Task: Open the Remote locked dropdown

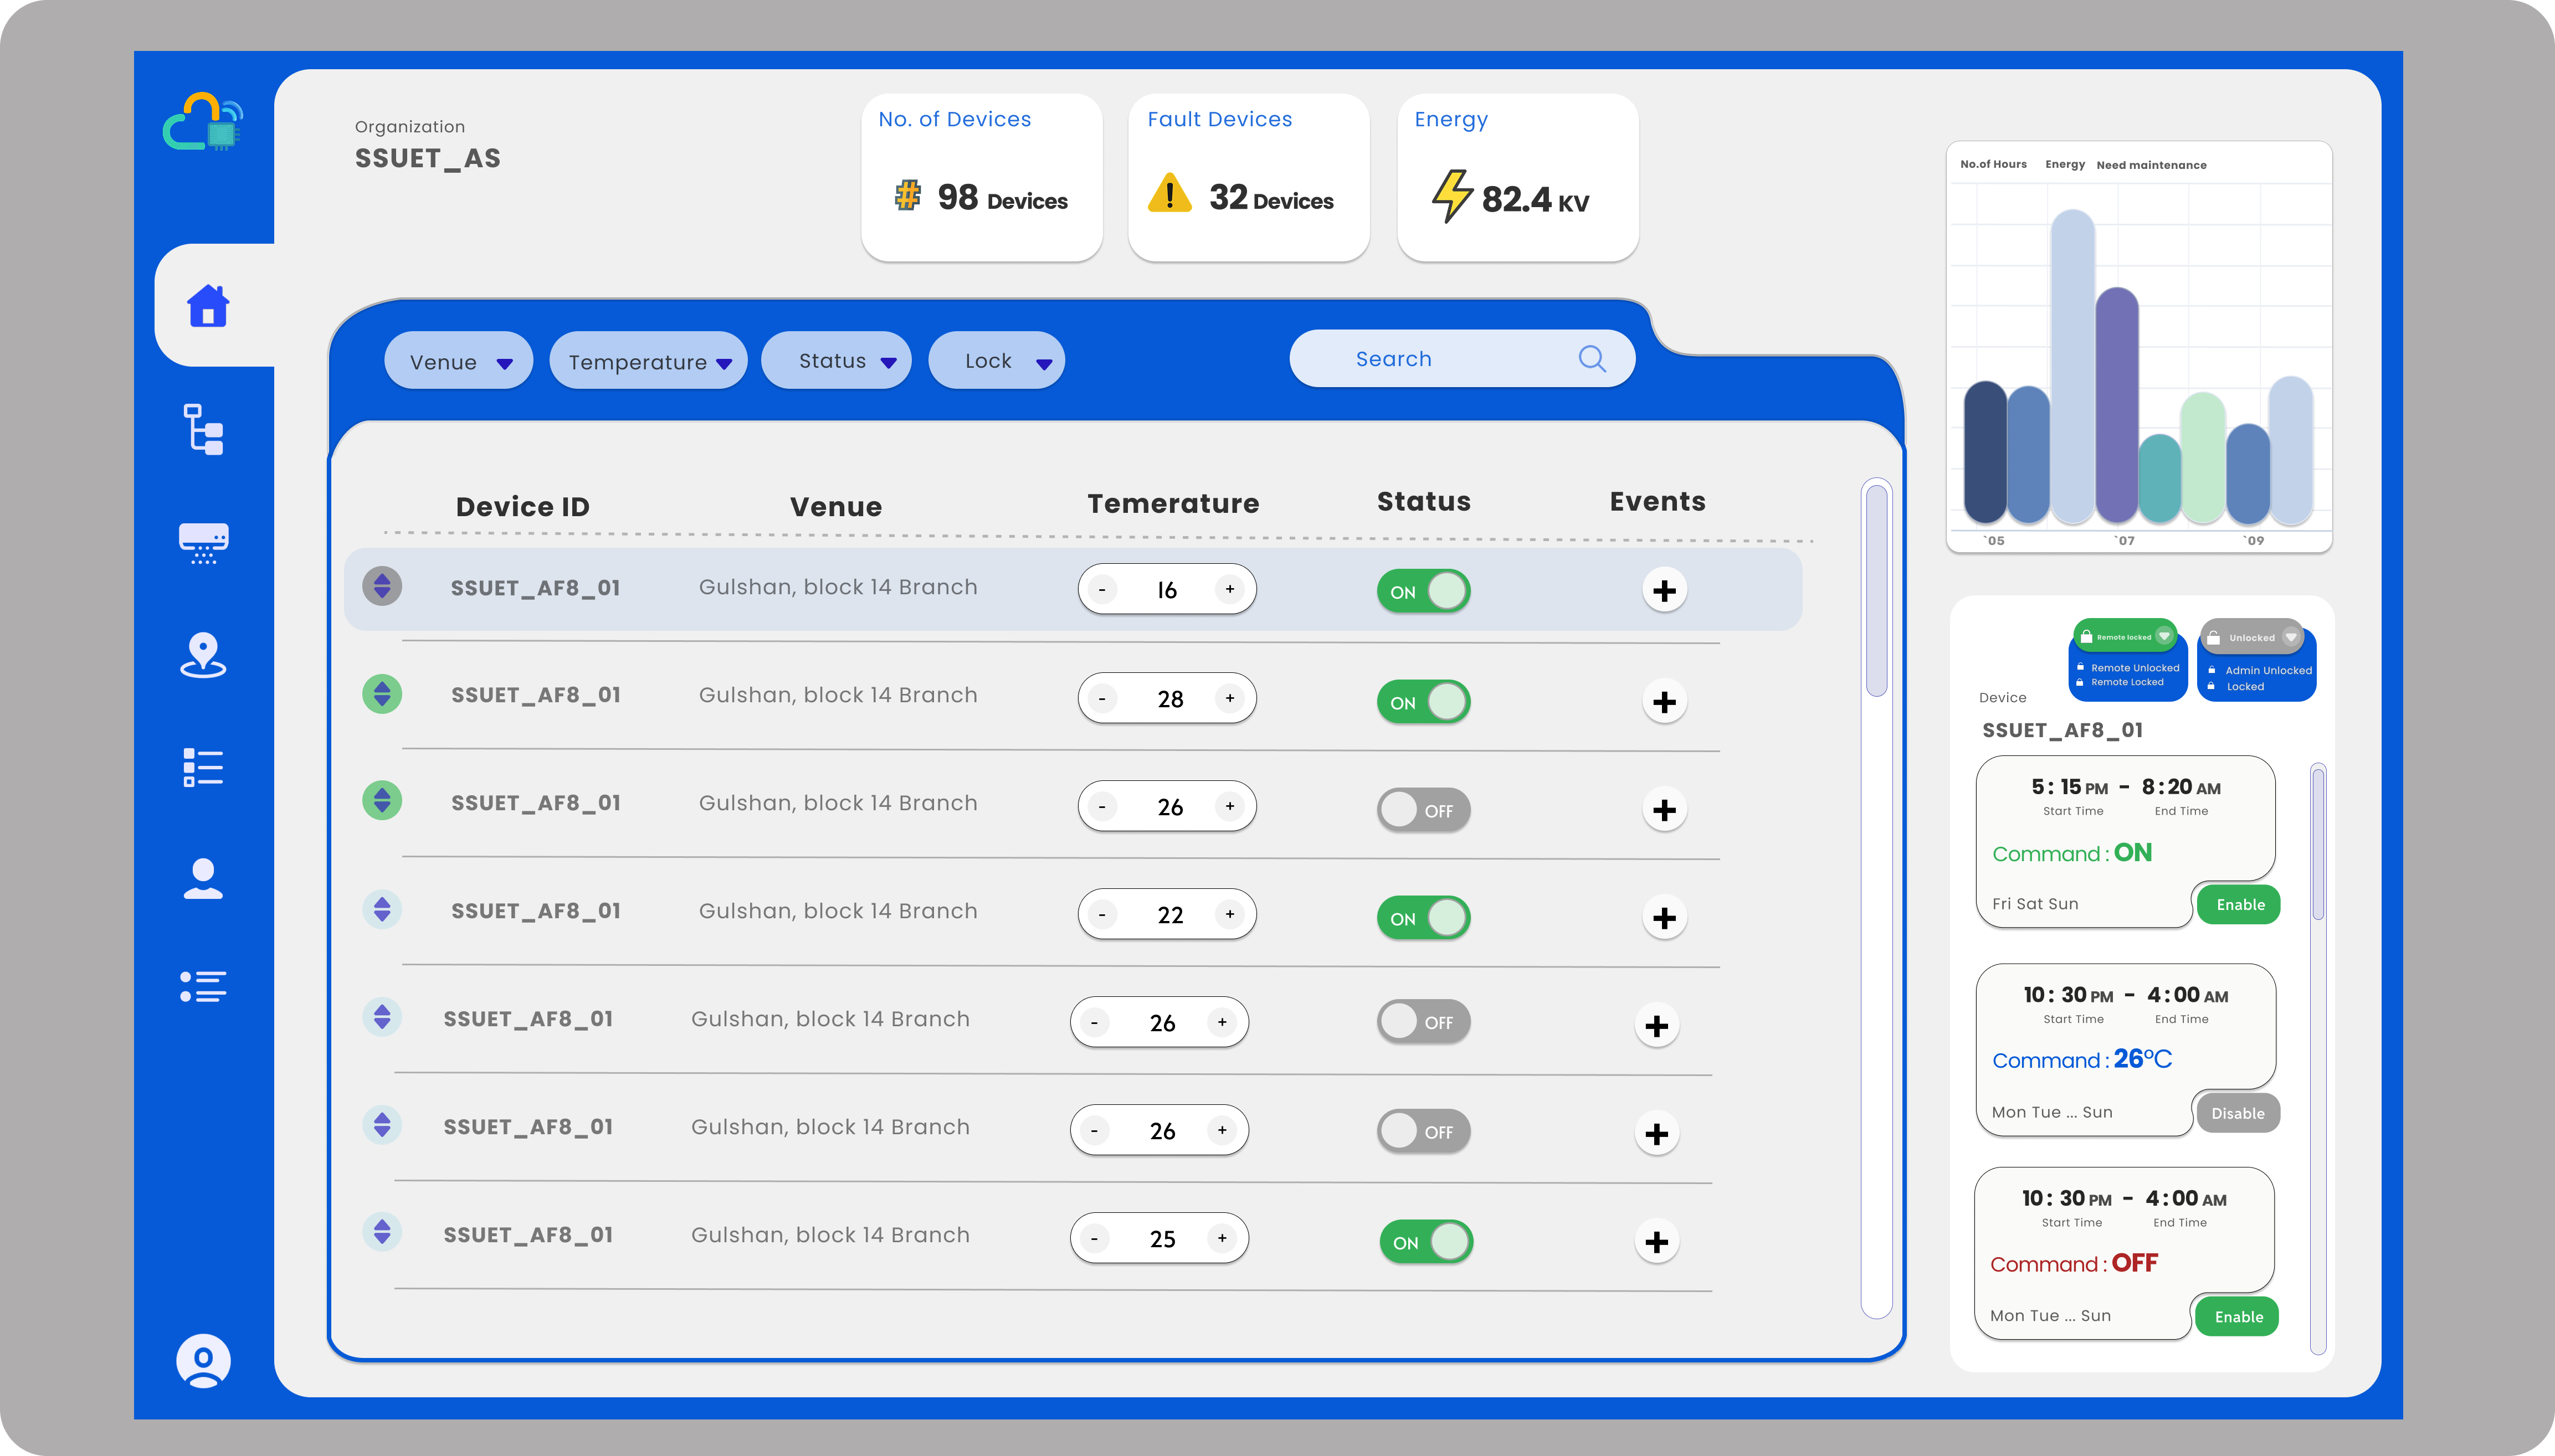Action: point(2164,636)
